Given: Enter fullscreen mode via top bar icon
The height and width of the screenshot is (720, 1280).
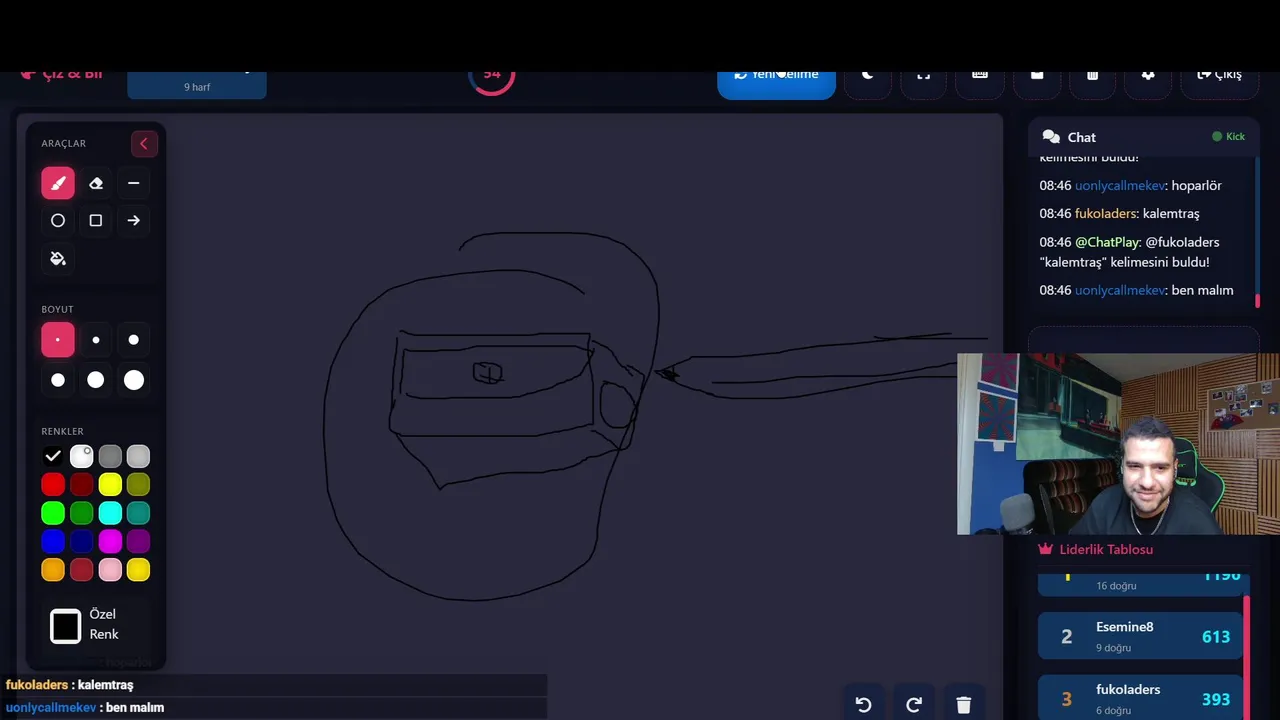Looking at the screenshot, I should [x=924, y=84].
